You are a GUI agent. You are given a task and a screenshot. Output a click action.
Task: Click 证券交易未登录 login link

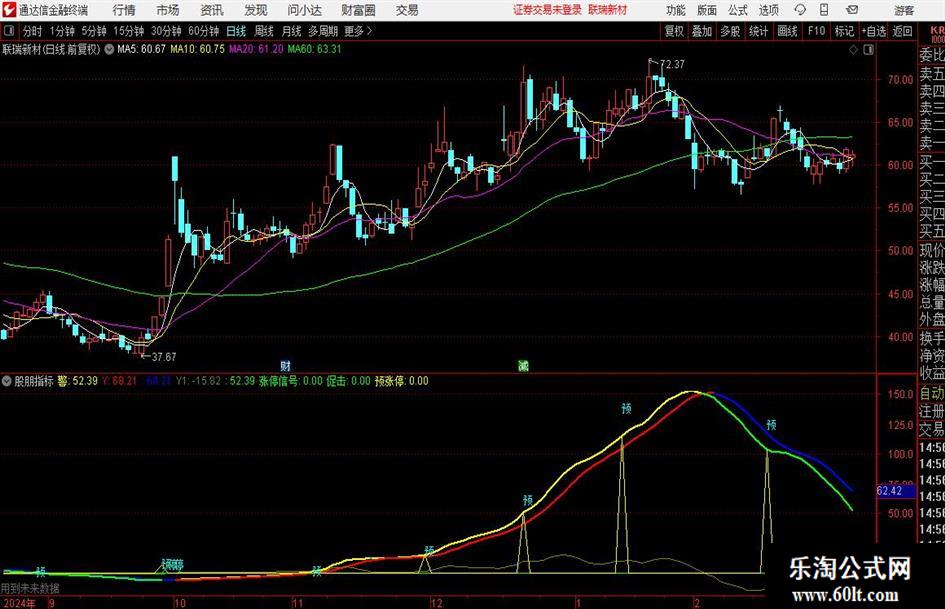pos(547,10)
